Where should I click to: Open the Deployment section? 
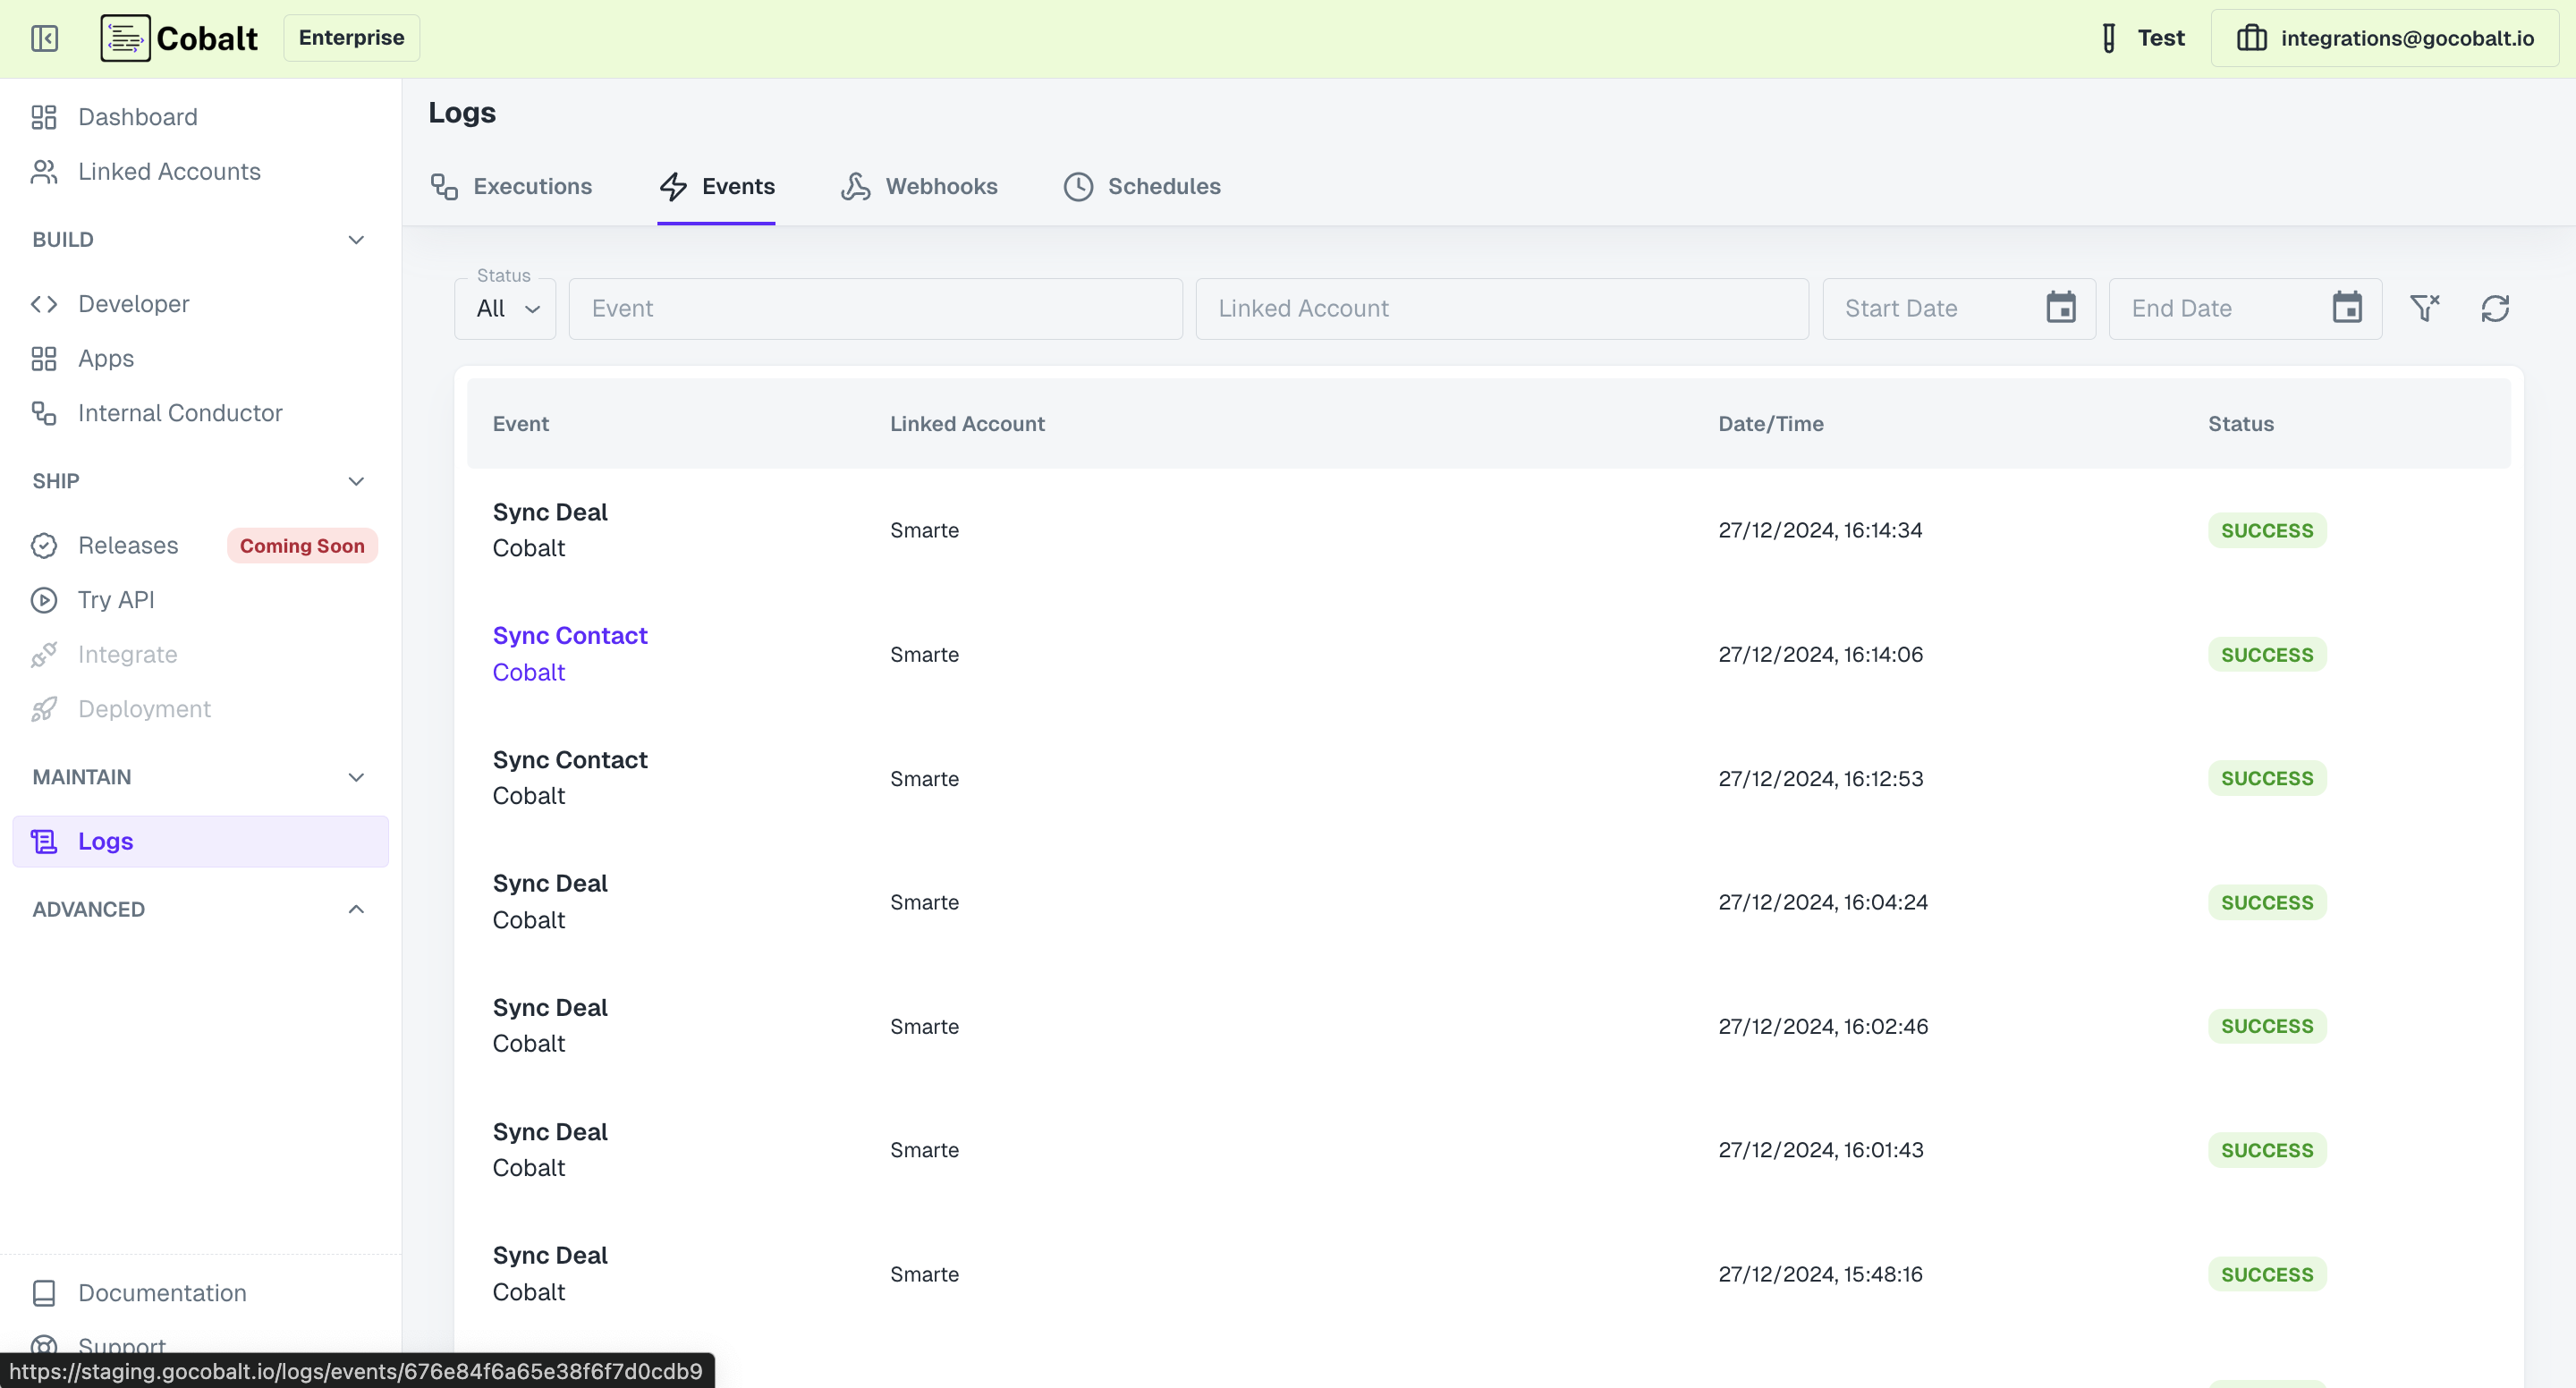144,709
